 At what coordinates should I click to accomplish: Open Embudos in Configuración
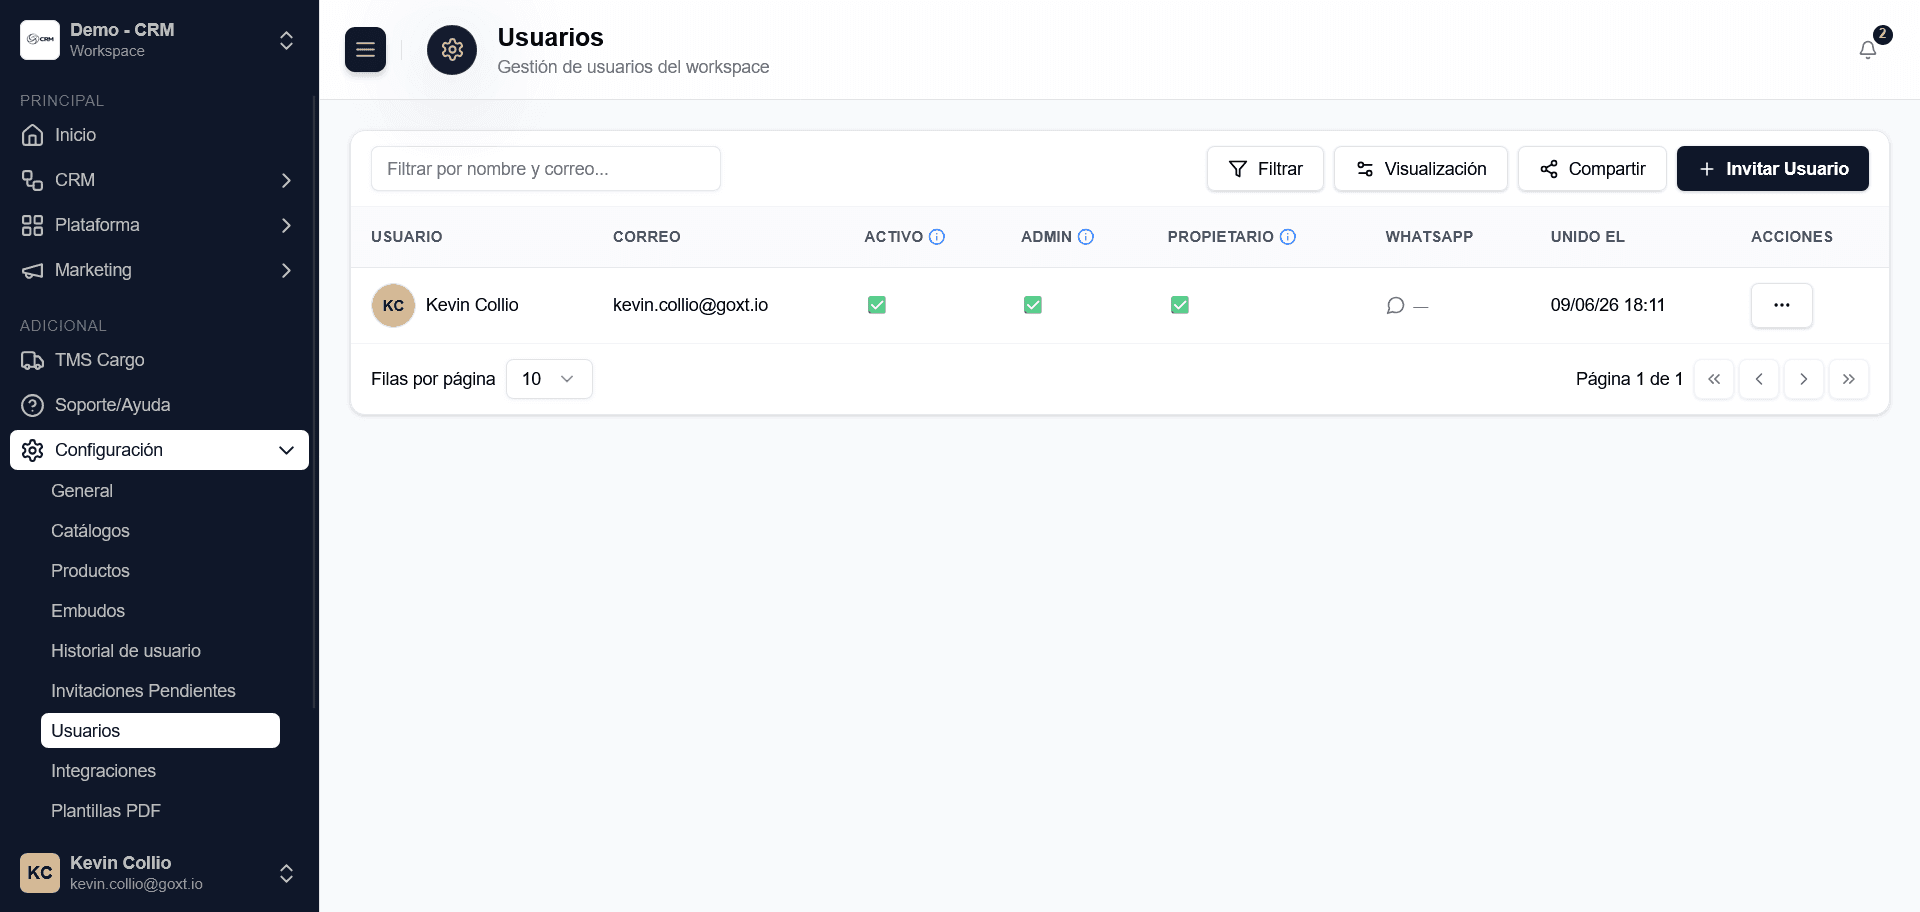coord(88,611)
